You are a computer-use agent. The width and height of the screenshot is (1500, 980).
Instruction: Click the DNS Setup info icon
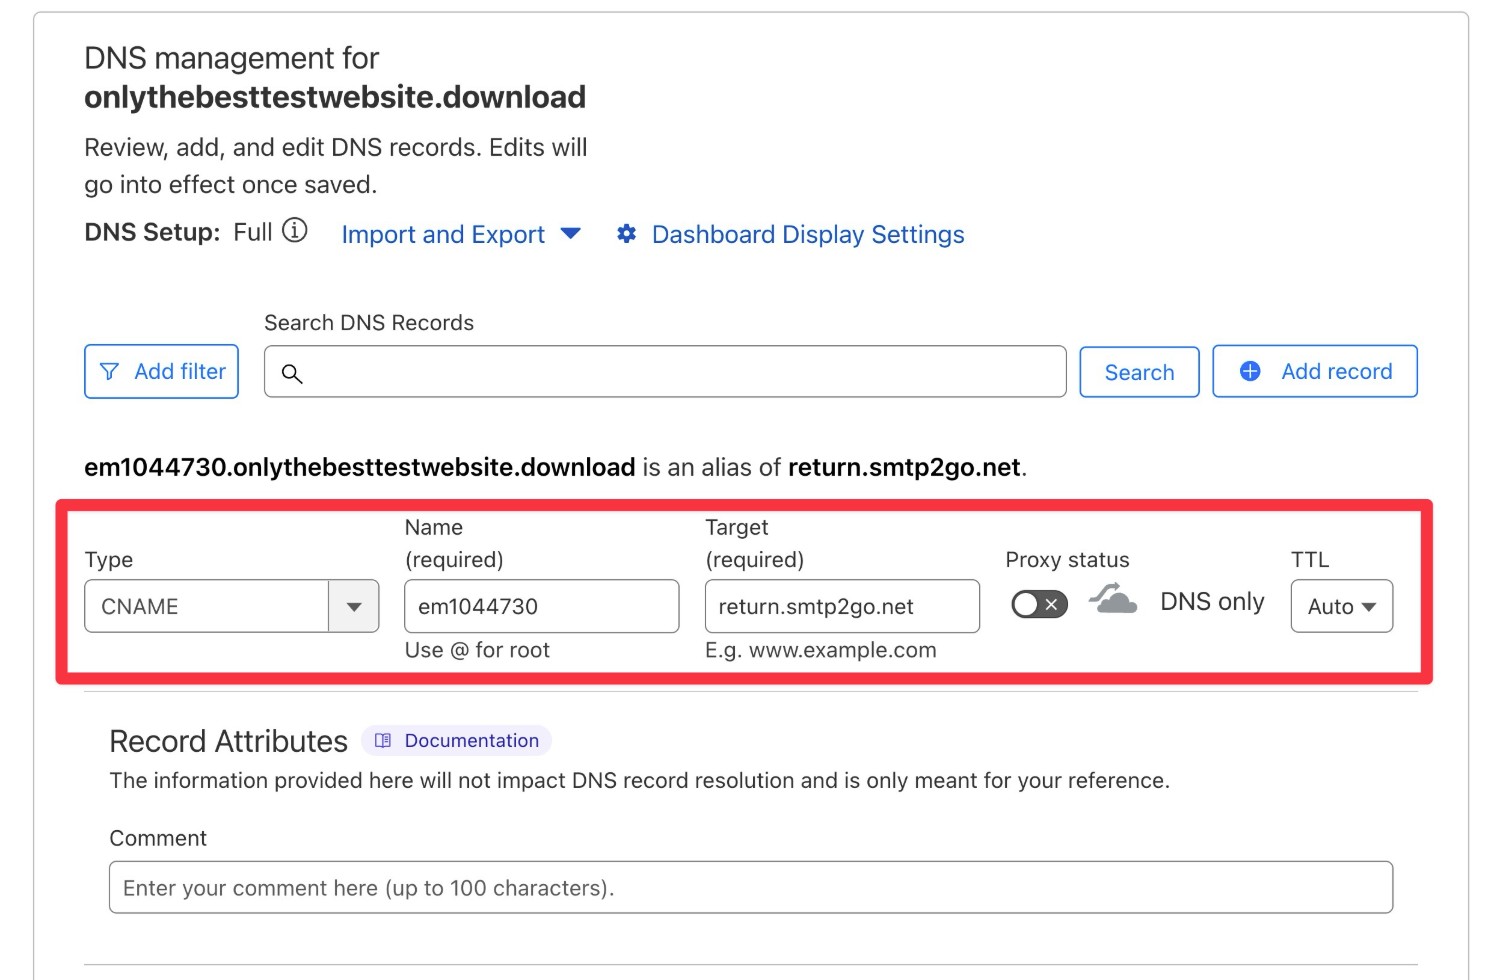tap(295, 231)
